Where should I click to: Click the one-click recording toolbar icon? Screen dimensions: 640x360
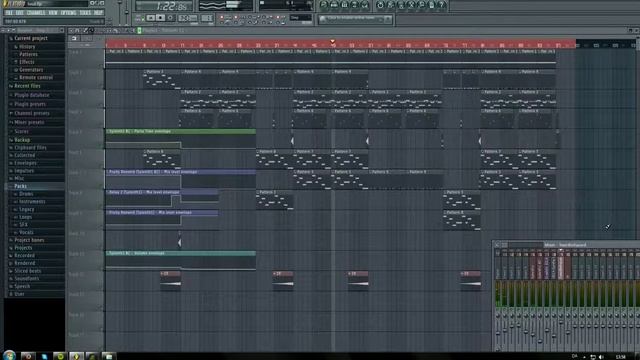tap(421, 5)
